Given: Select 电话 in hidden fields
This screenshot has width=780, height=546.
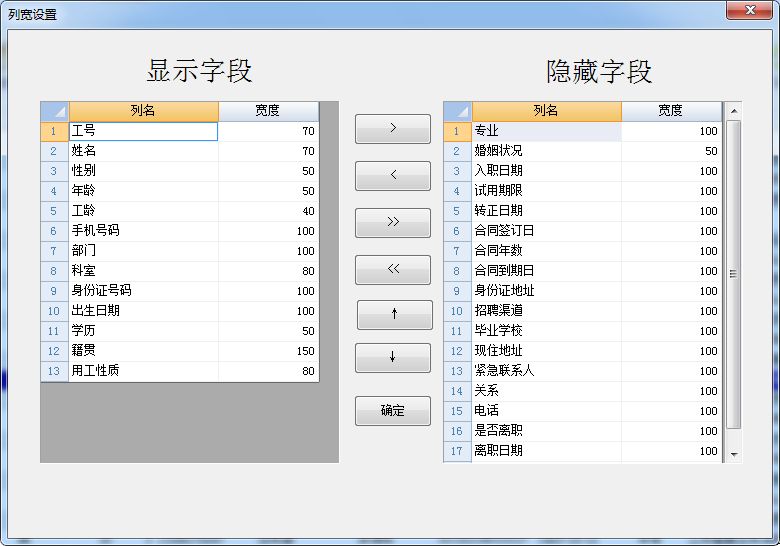Looking at the screenshot, I should tap(546, 411).
